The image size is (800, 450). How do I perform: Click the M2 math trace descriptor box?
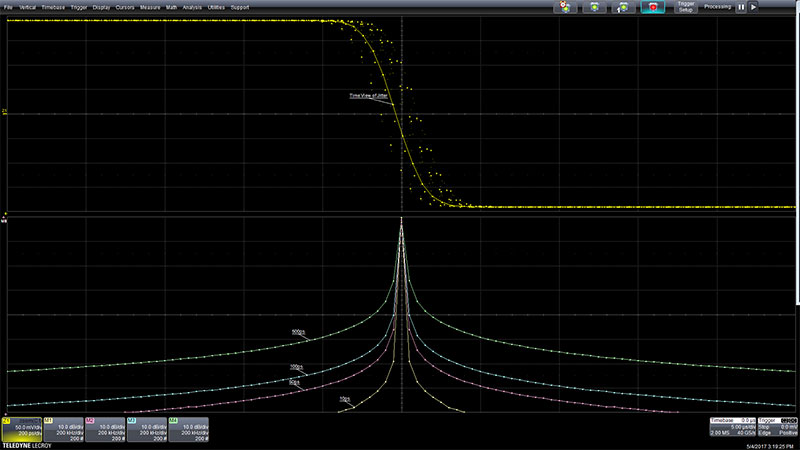pos(104,430)
